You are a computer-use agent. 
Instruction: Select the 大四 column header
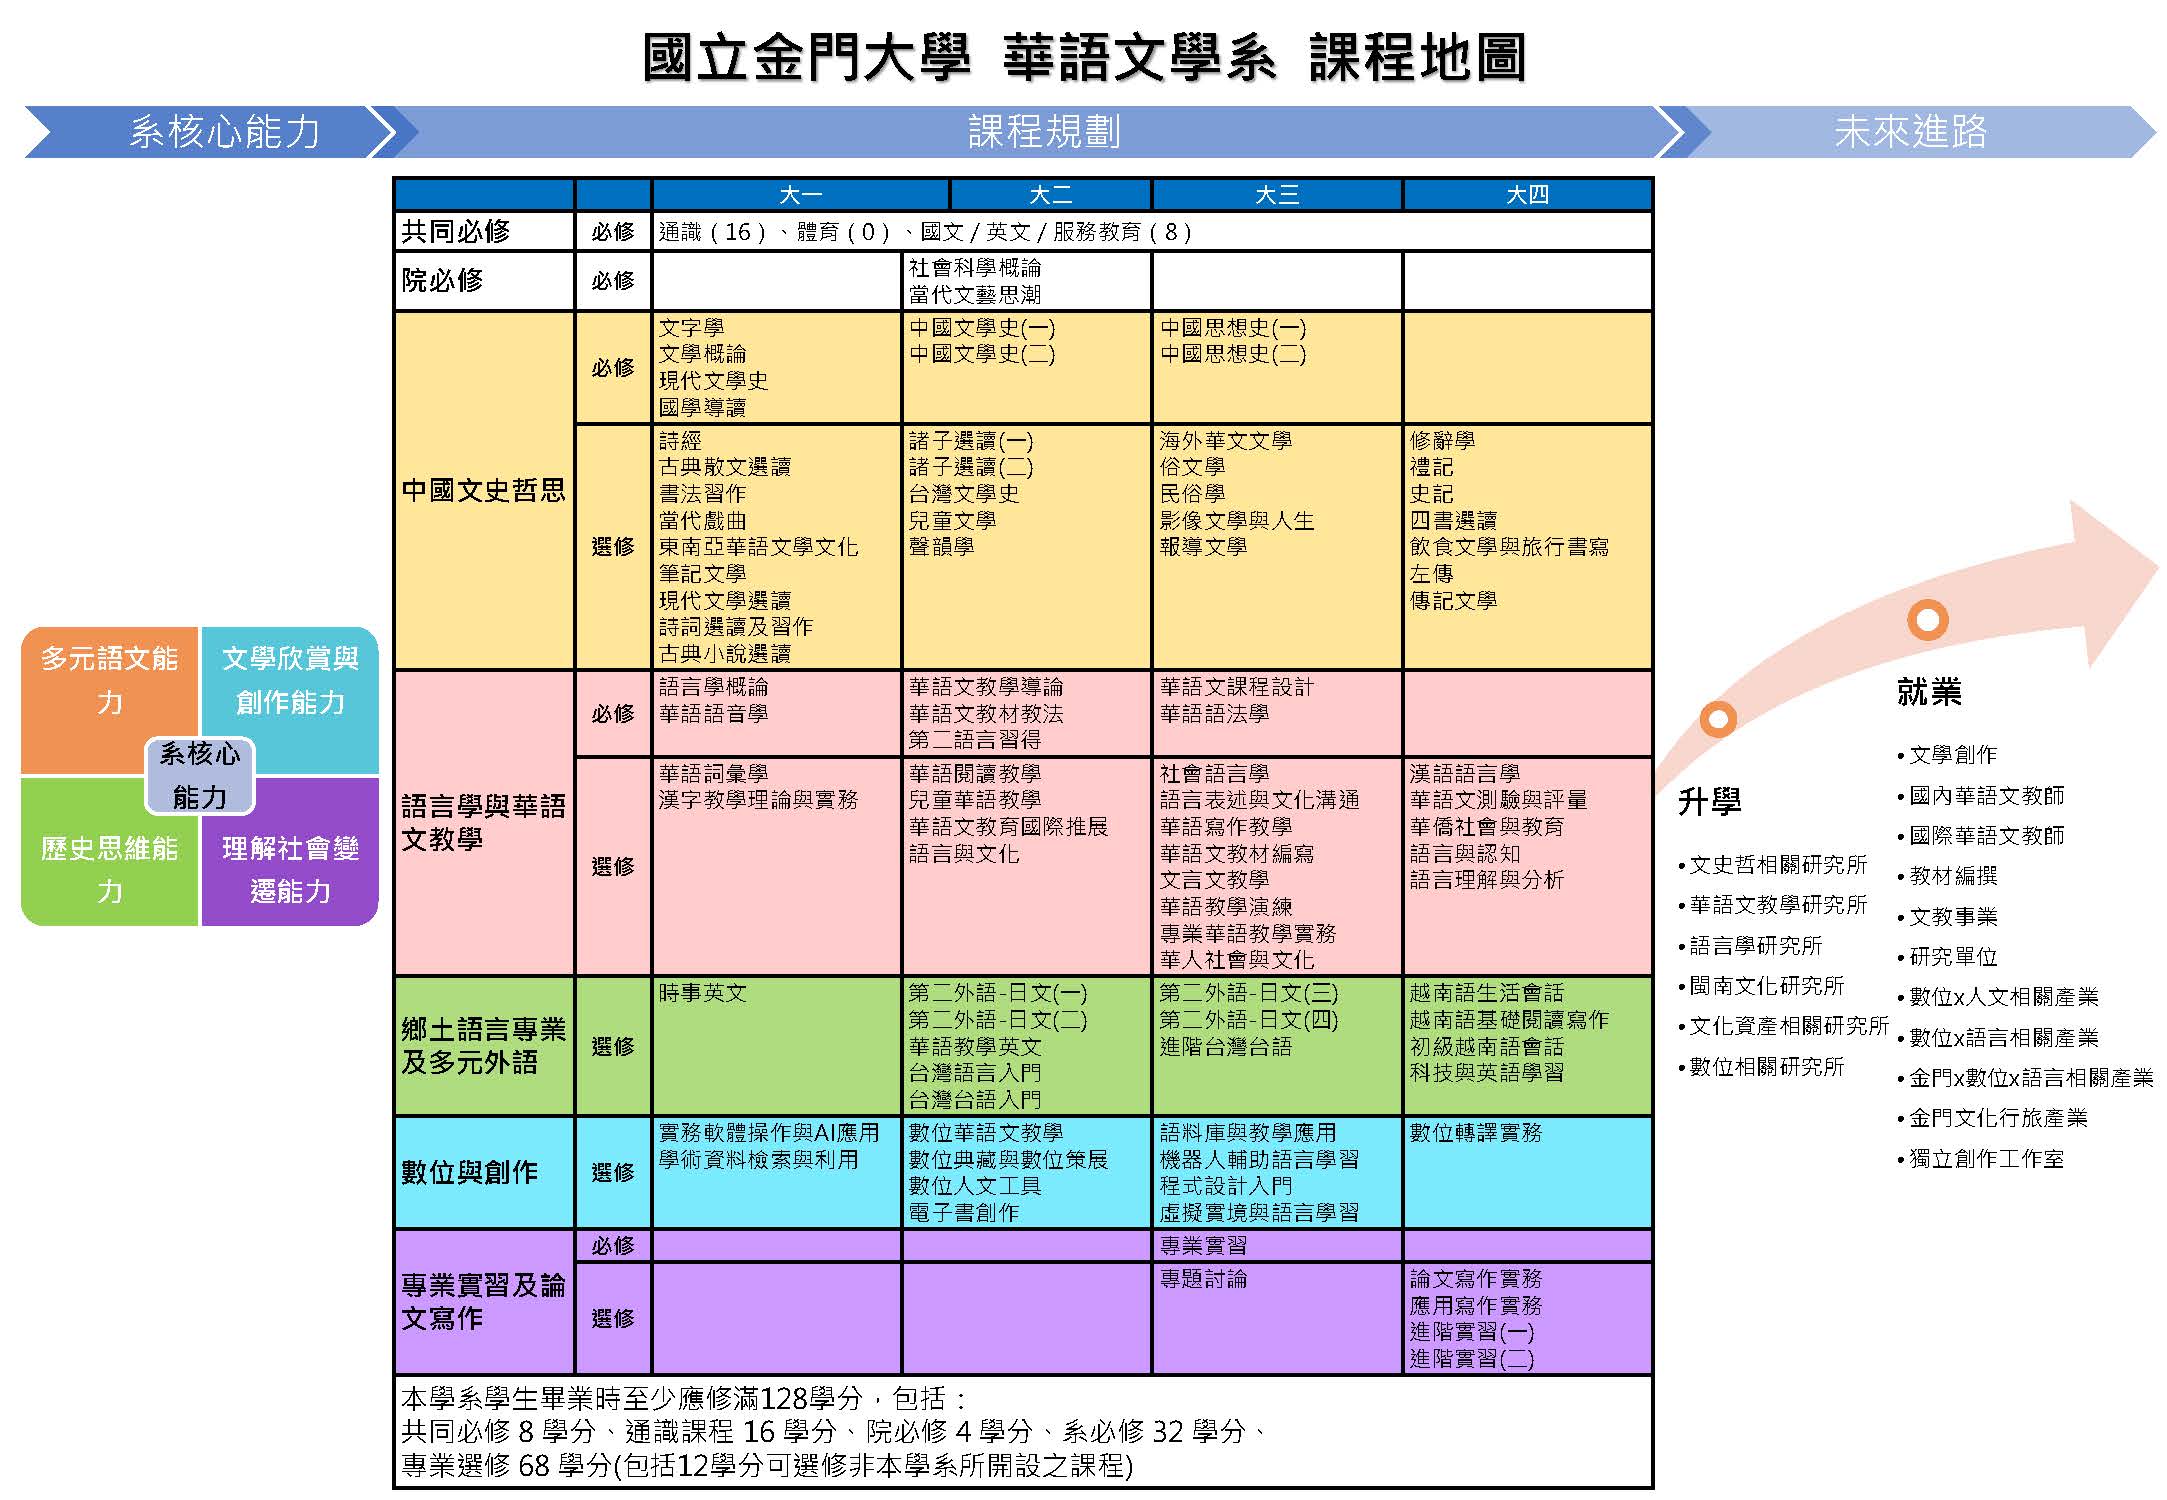[1527, 195]
